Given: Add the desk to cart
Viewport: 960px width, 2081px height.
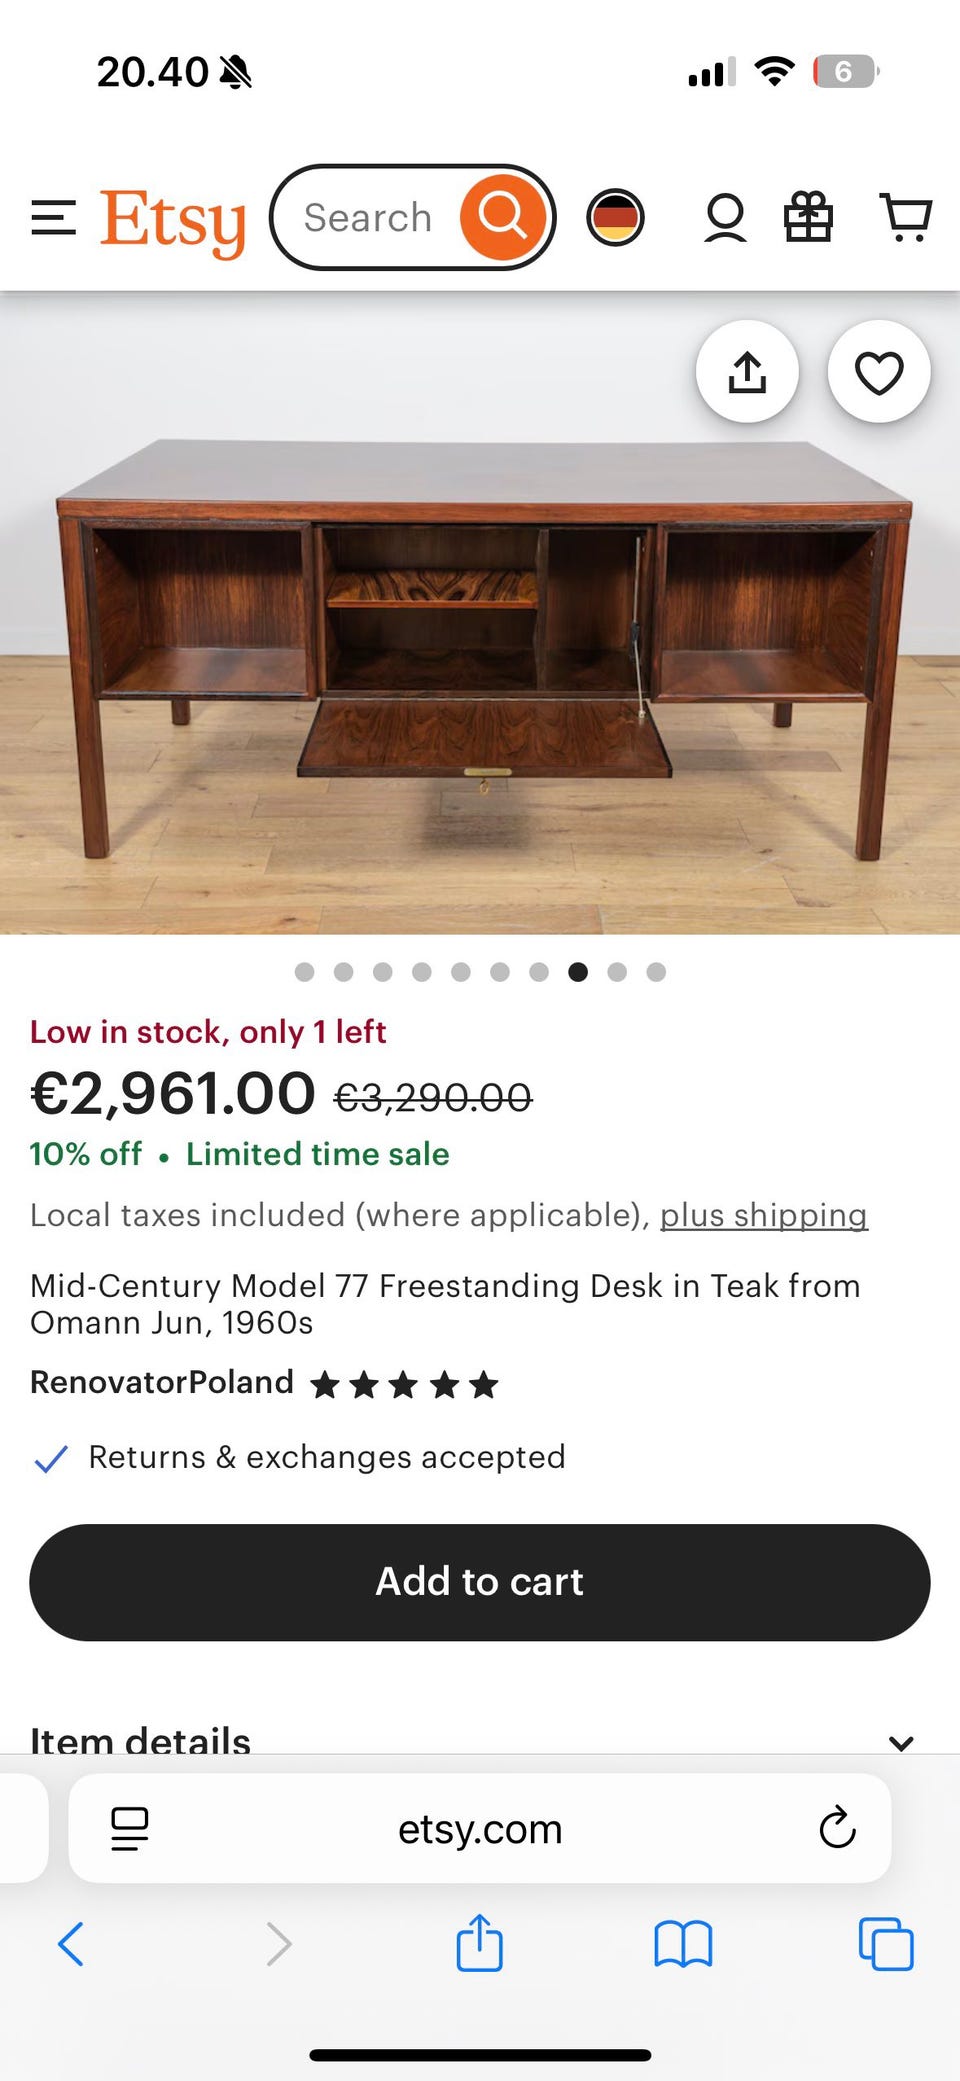Looking at the screenshot, I should pos(480,1582).
